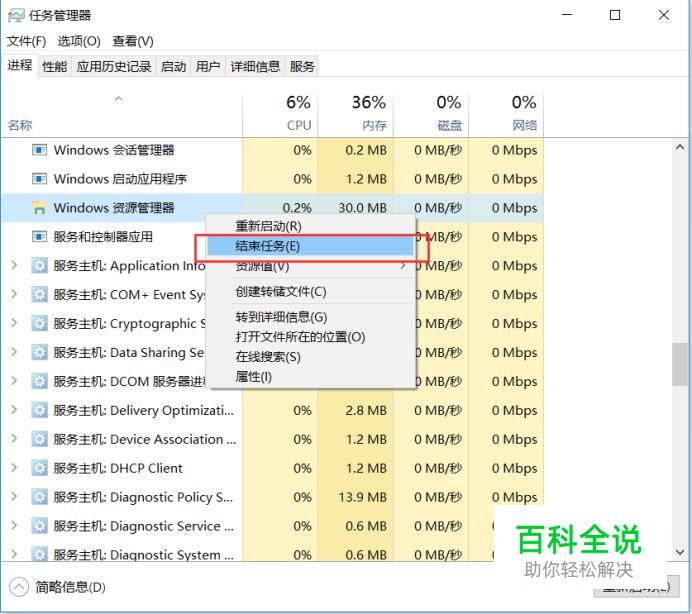Screen dimensions: 692x614
Task: Expand 服务主机: Diagnostic Policy Service group
Action: [x=14, y=497]
